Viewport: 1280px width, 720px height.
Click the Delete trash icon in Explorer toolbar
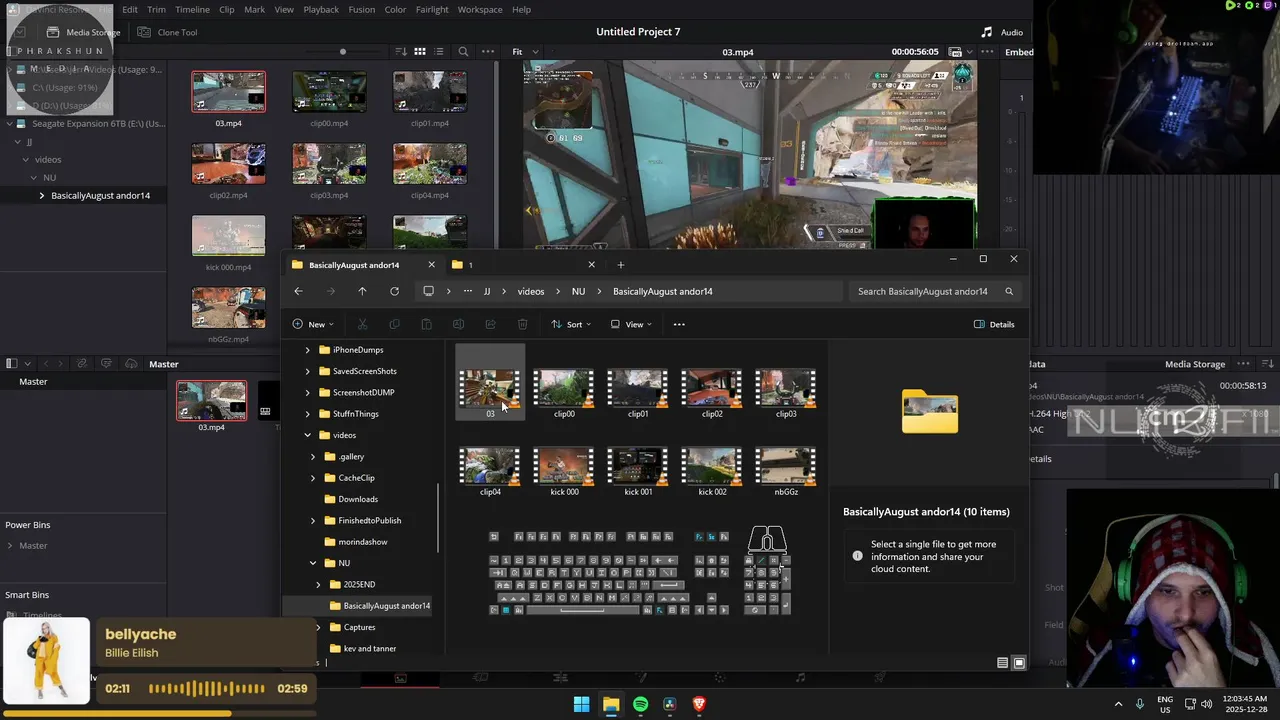point(522,324)
